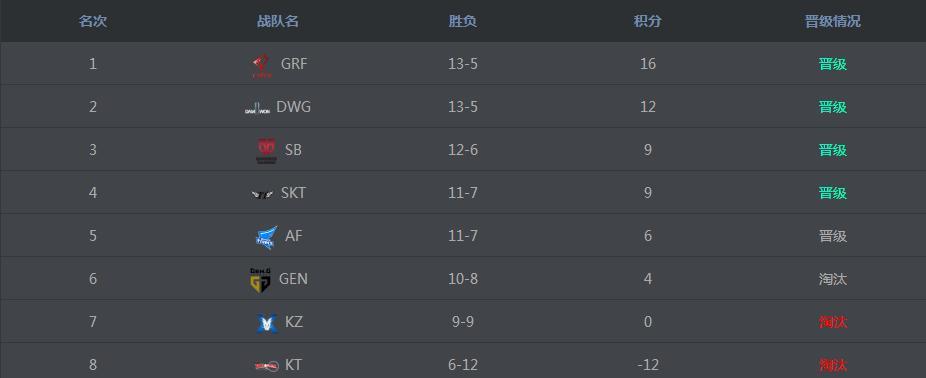
Task: Open the KZ team logo icon
Action: (267, 323)
